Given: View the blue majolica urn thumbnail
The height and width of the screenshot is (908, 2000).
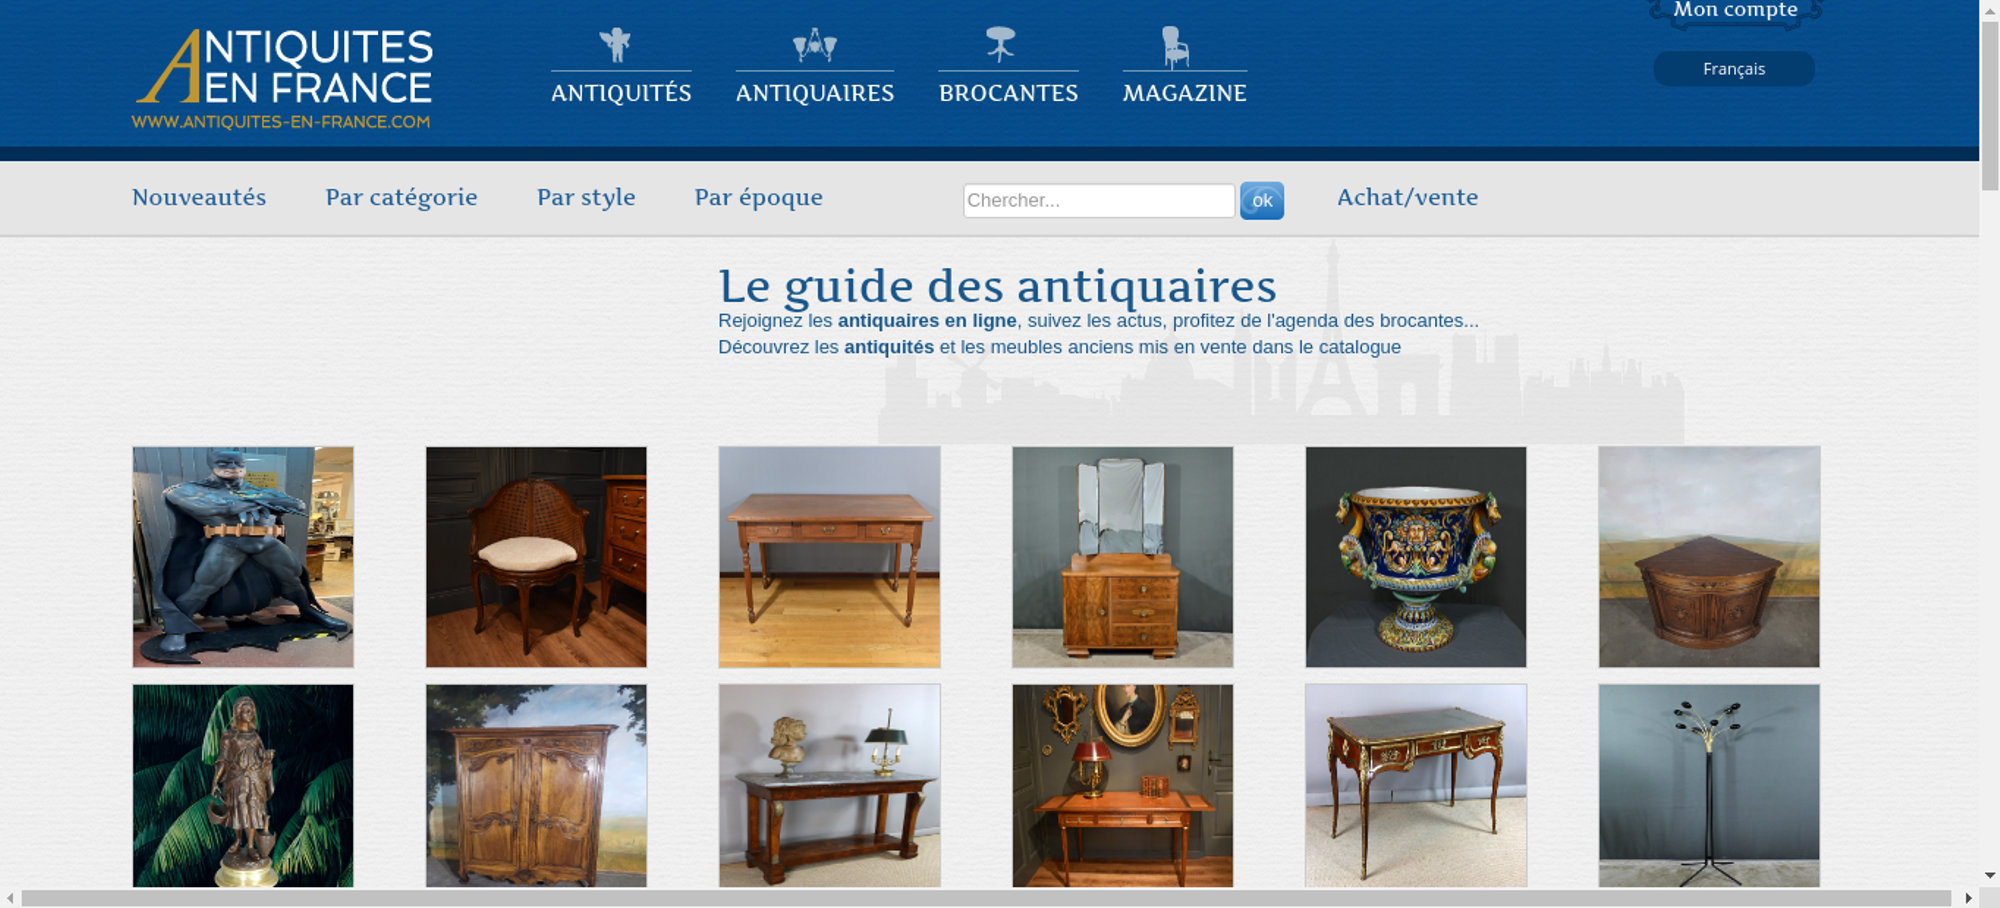Looking at the screenshot, I should tap(1416, 557).
